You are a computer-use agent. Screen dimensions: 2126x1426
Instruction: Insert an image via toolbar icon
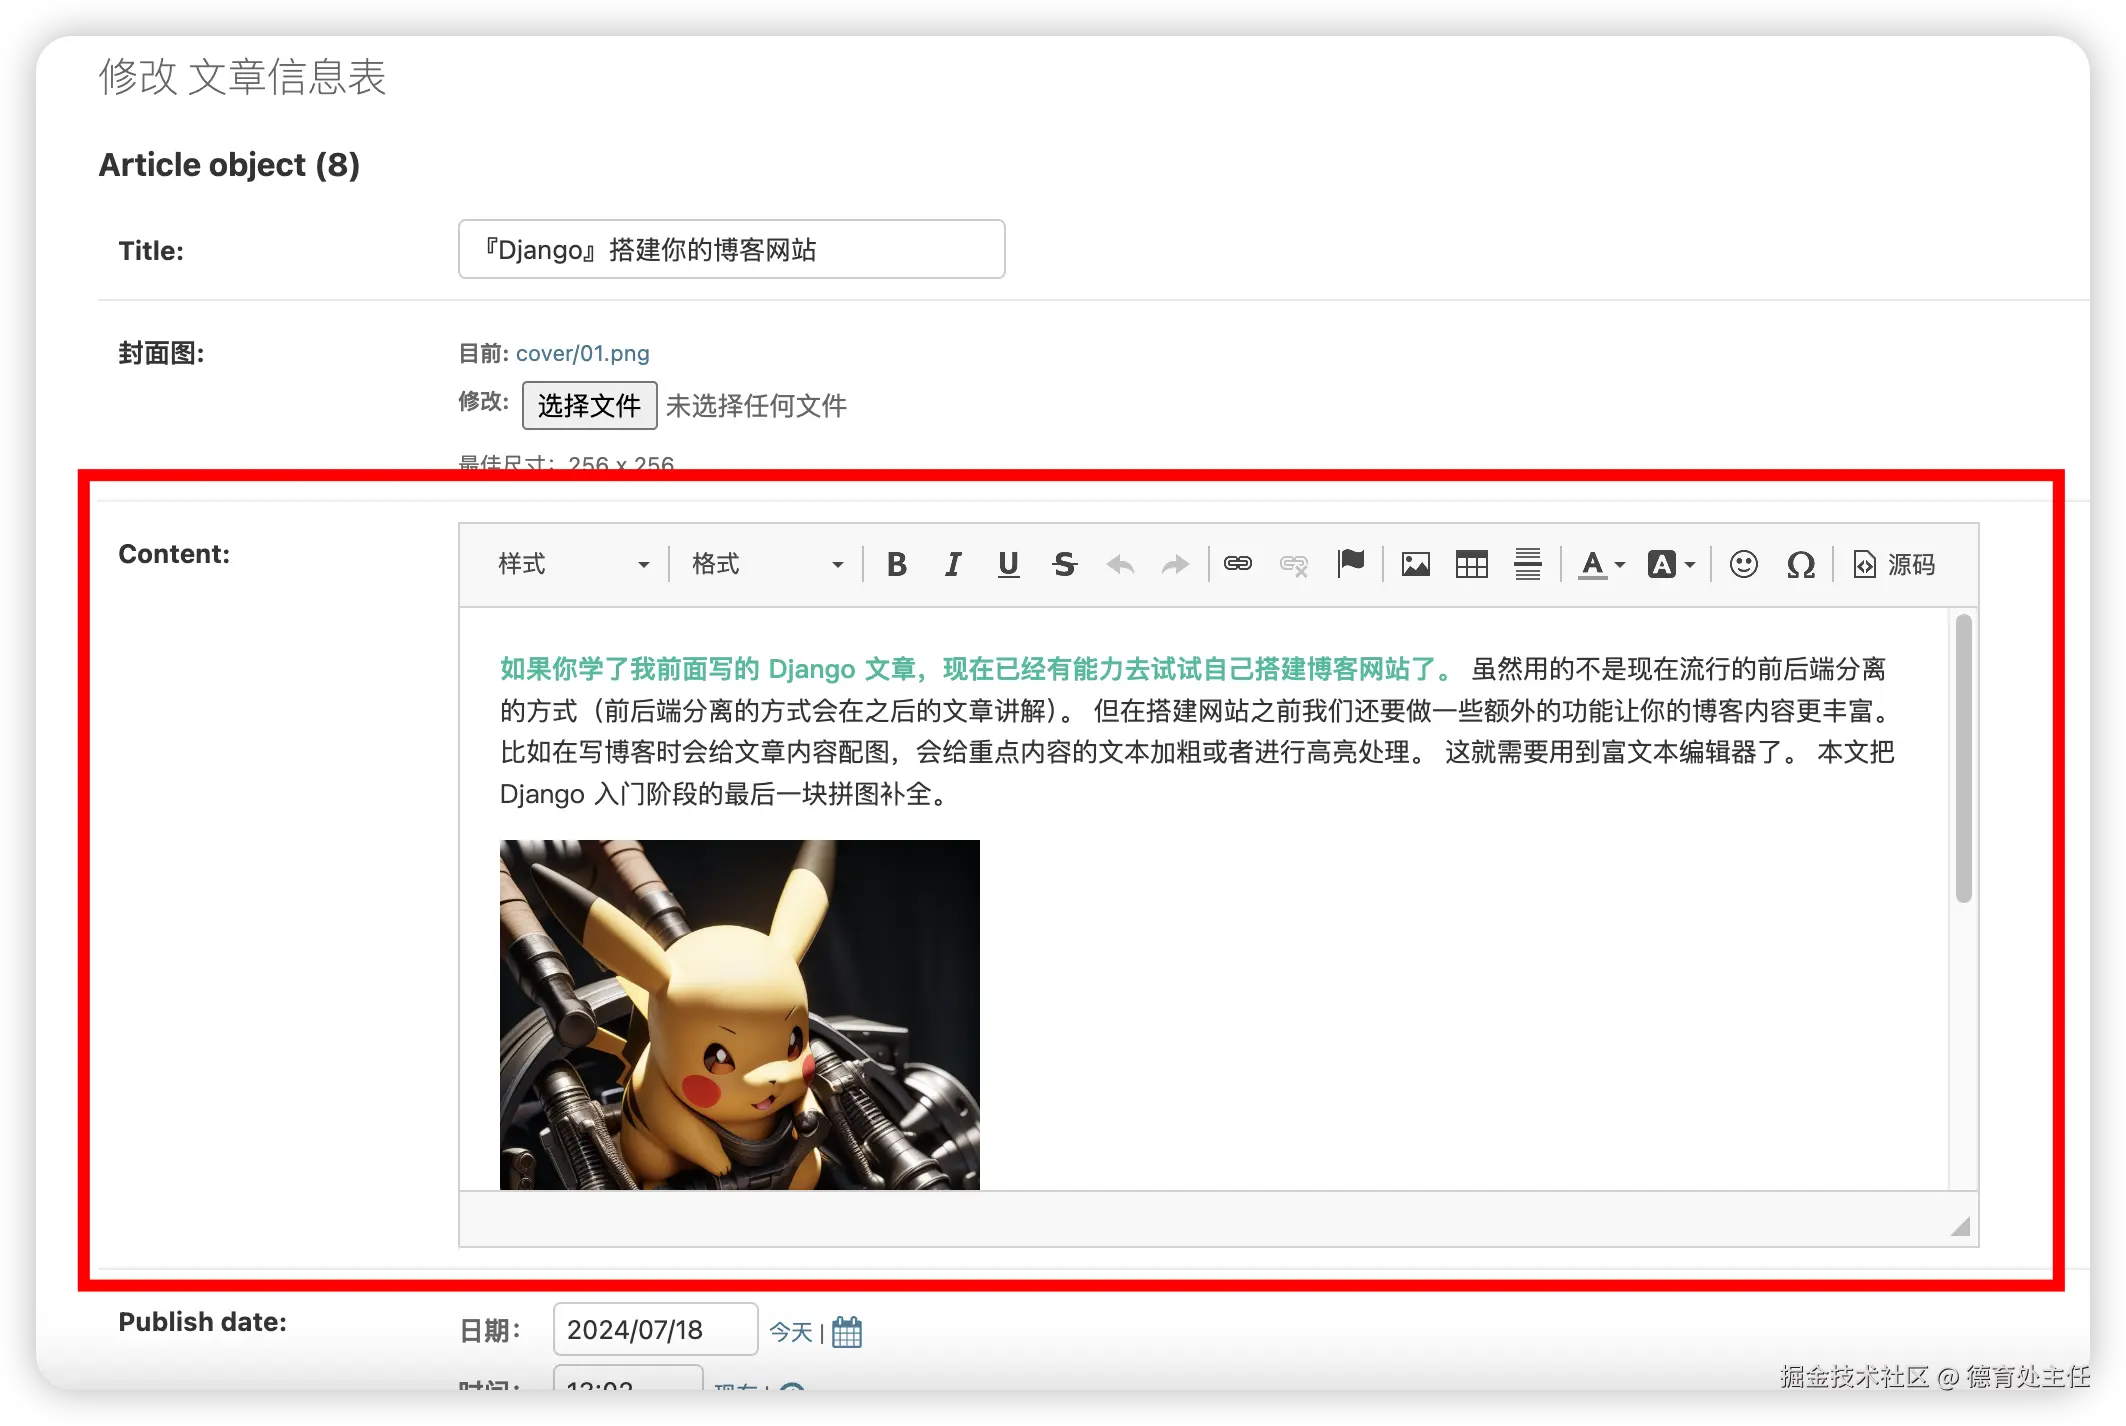click(x=1415, y=565)
